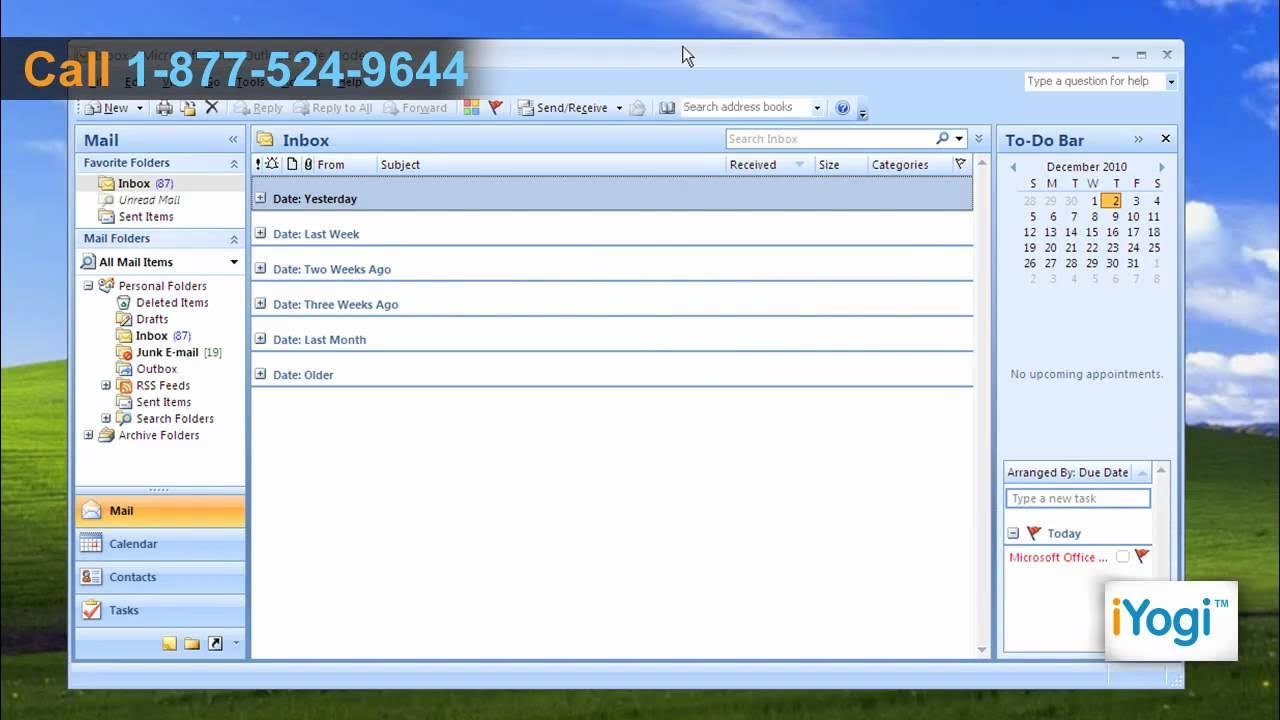Expand the Date: Older group
This screenshot has height=720, width=1280.
pyautogui.click(x=260, y=374)
